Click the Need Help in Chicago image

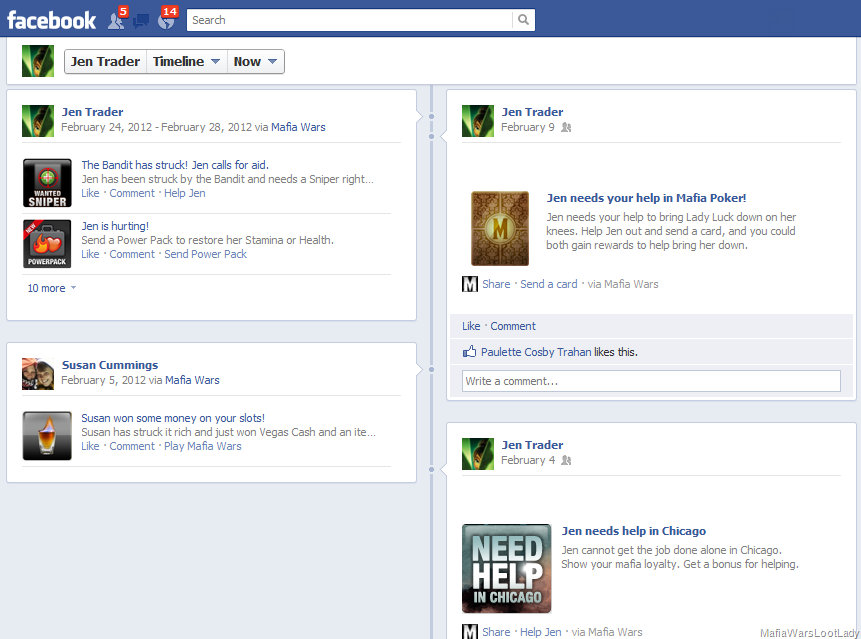[x=506, y=568]
